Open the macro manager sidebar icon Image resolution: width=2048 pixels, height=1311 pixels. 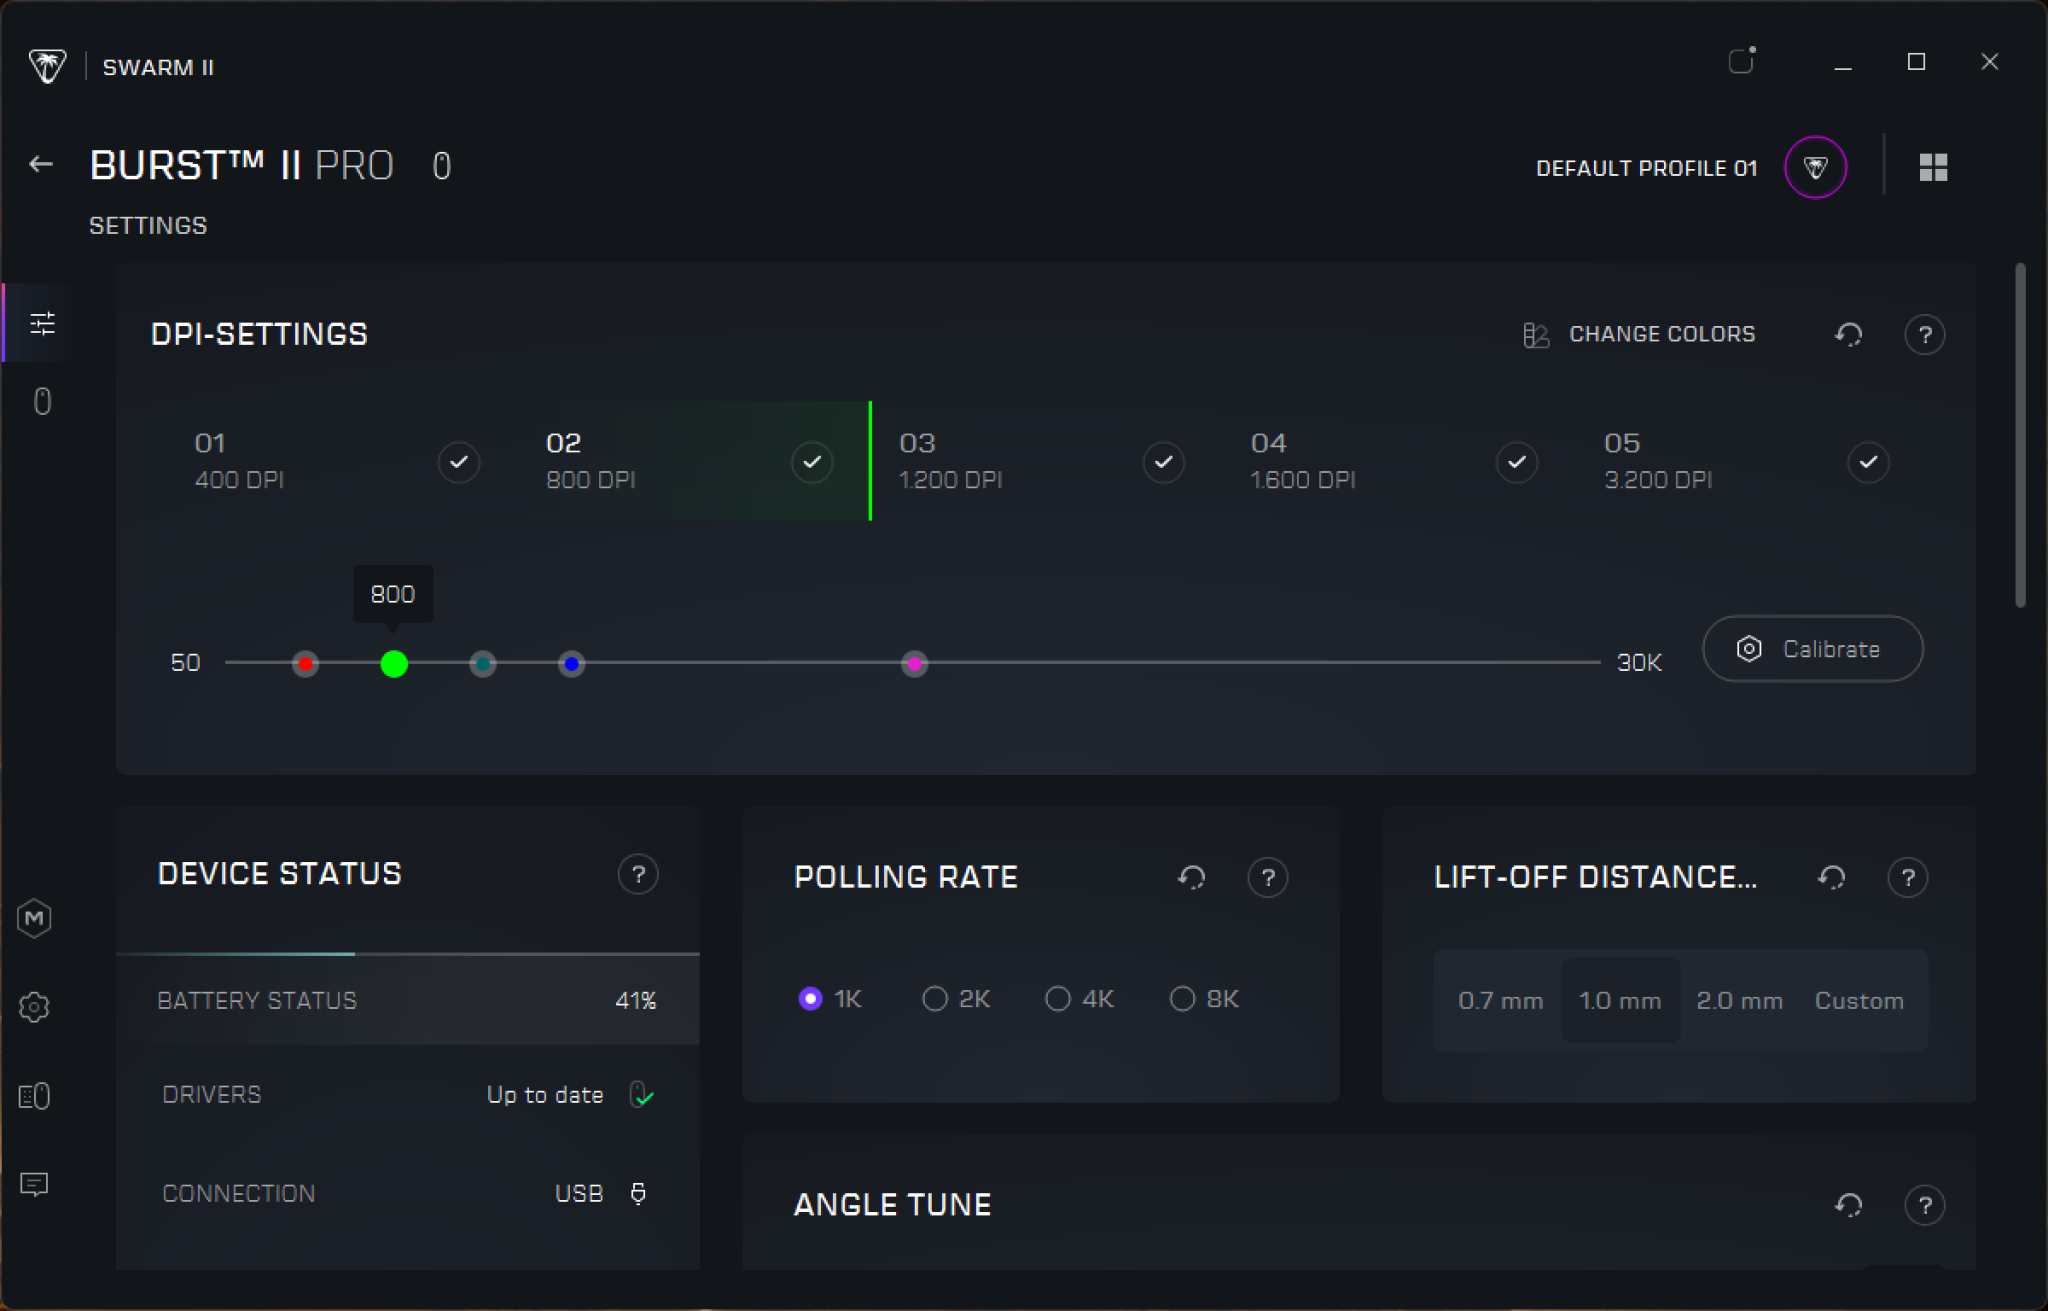[x=35, y=918]
